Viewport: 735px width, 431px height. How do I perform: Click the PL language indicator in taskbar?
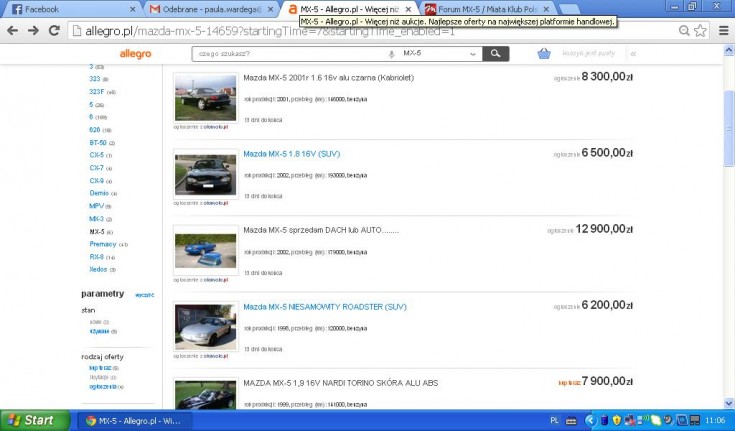pos(554,421)
